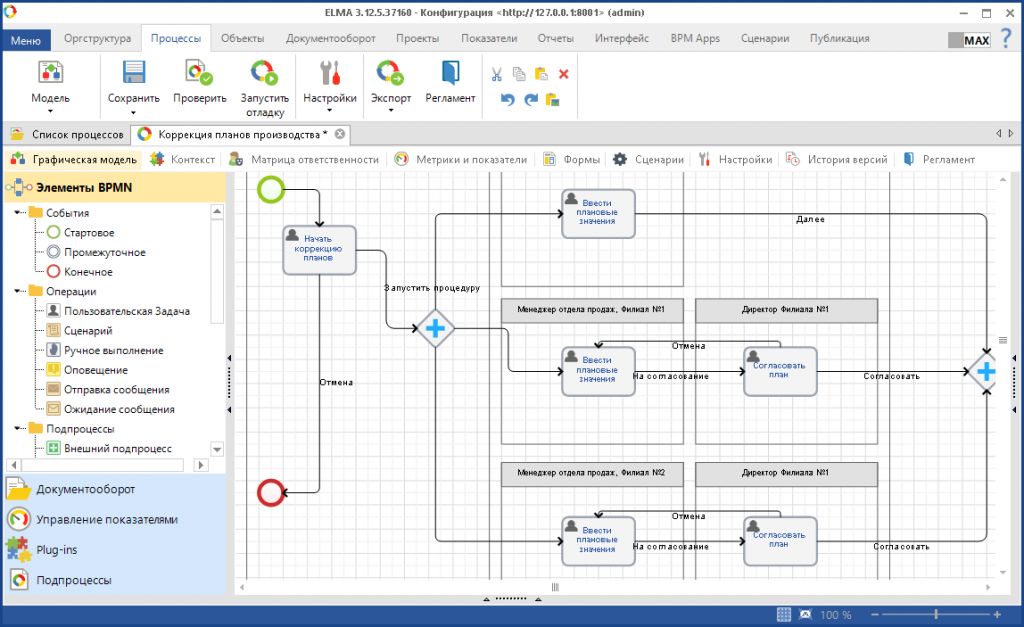Screen dimensions: 1024x627
Task: Collapse the События tree folder
Action: pyautogui.click(x=19, y=213)
